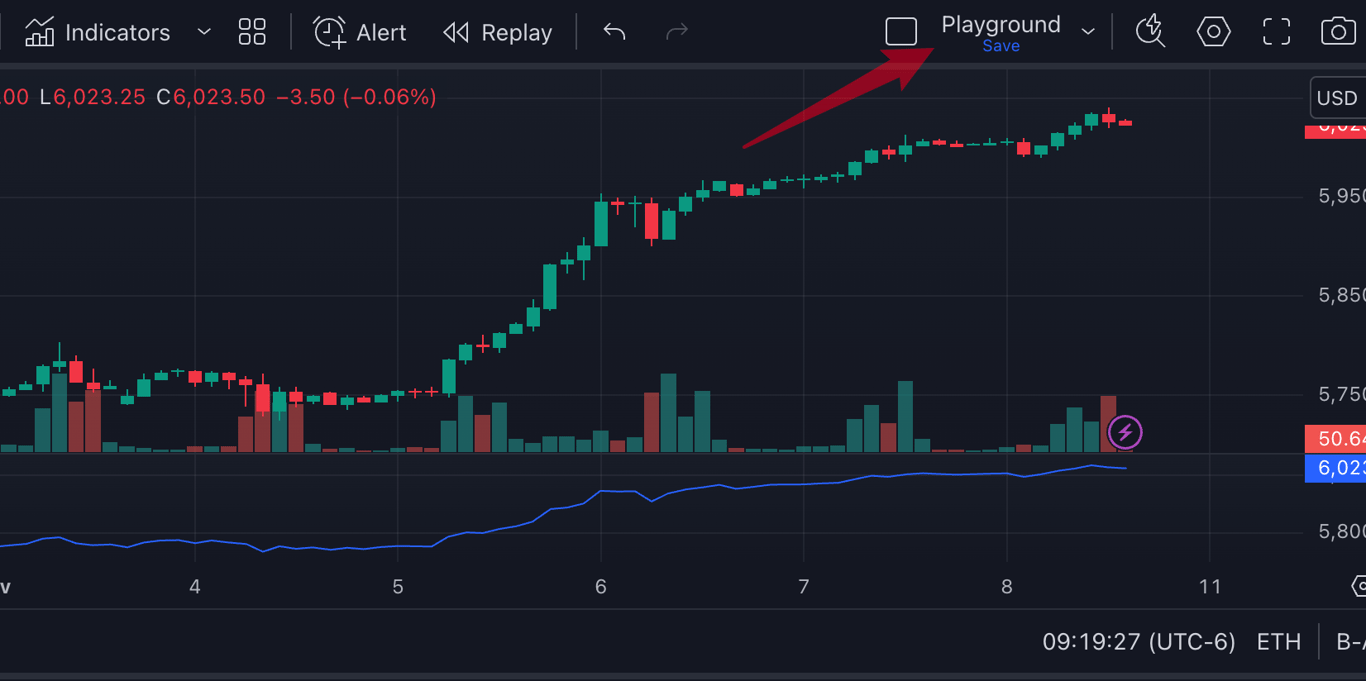Click date label 6 on time axis
This screenshot has height=681, width=1366.
click(x=601, y=587)
